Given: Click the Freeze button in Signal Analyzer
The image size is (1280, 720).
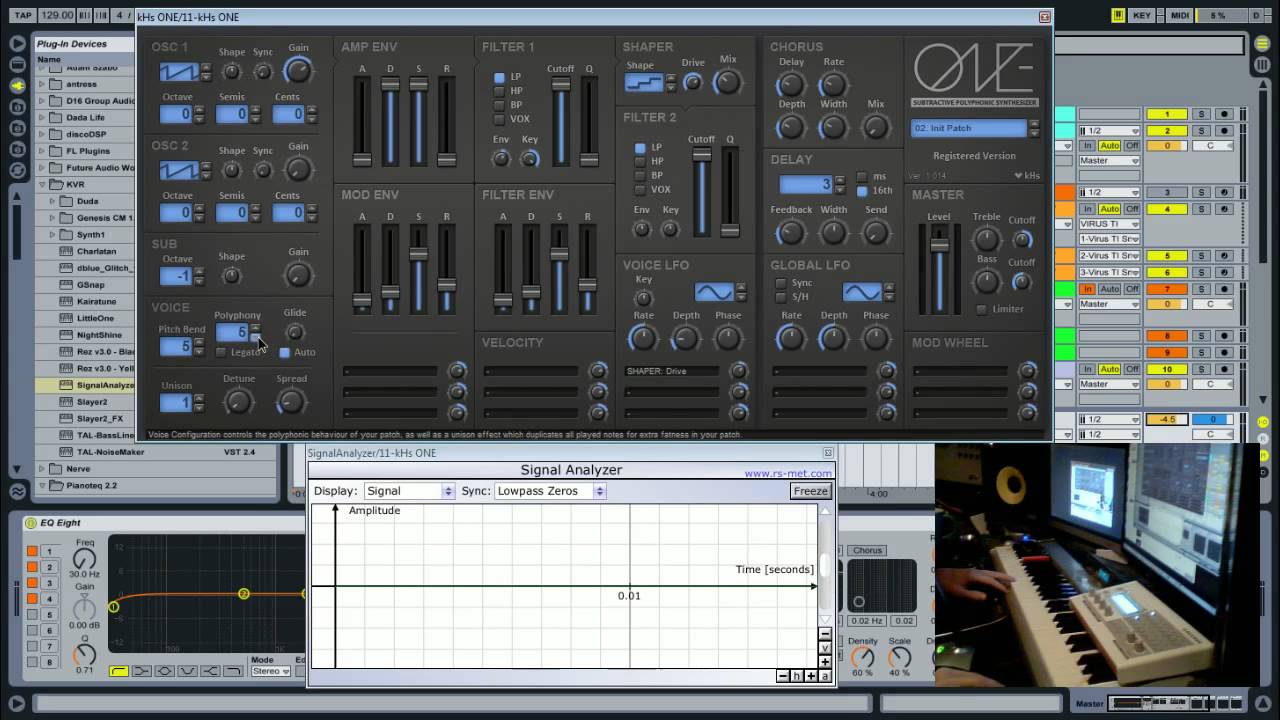Looking at the screenshot, I should tap(810, 491).
